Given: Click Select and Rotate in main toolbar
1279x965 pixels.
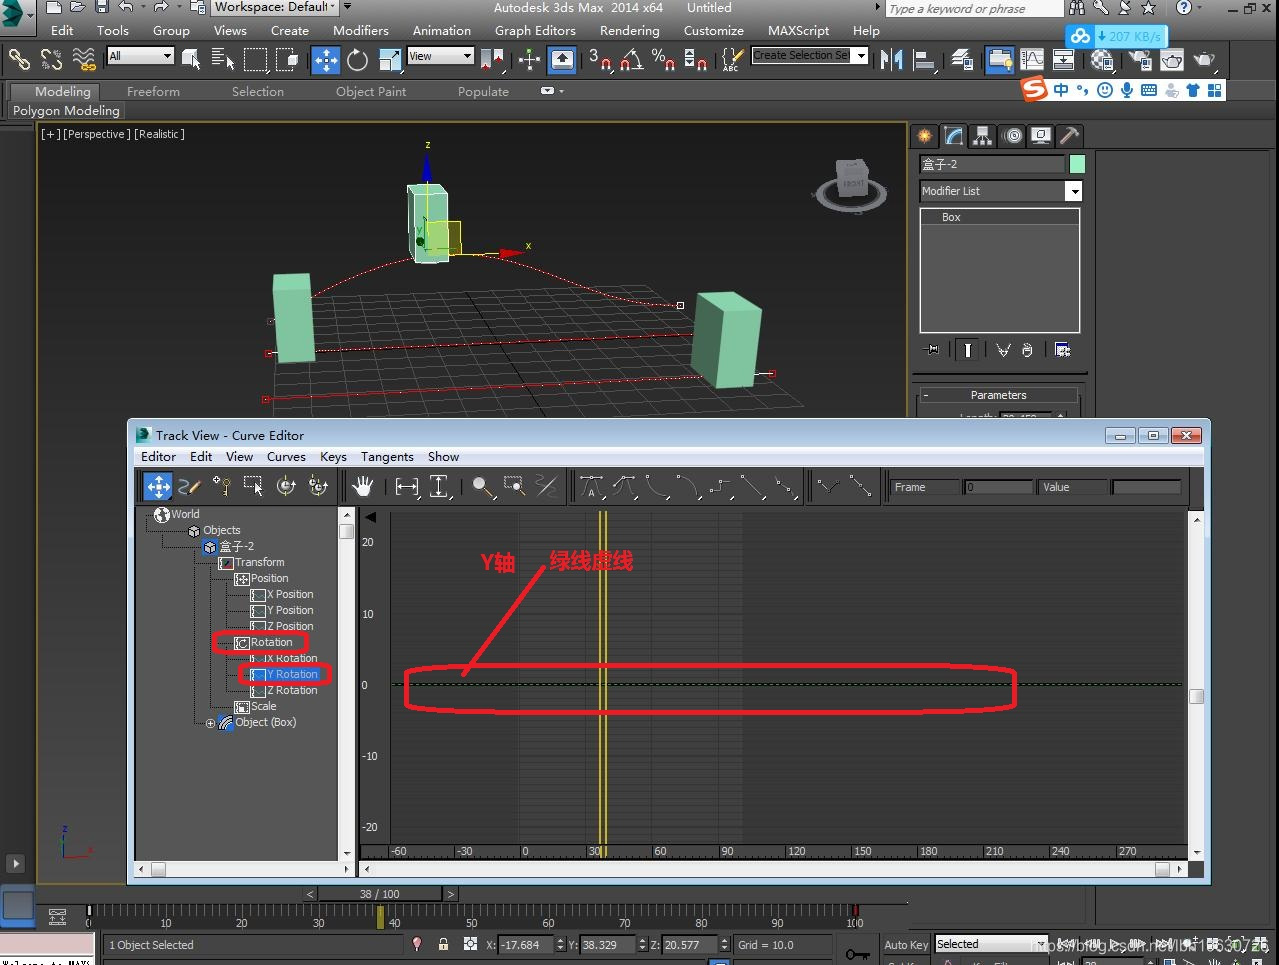Looking at the screenshot, I should coord(357,60).
